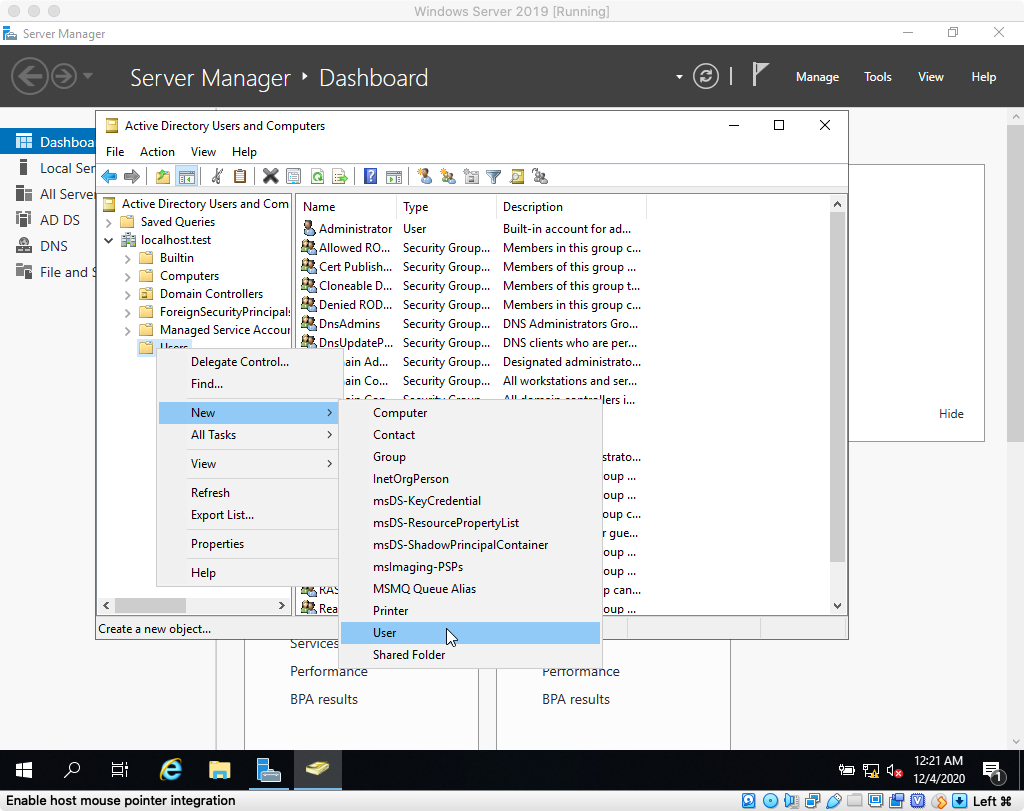Open the All Tasks submenu
The height and width of the screenshot is (811, 1024).
[x=248, y=435]
